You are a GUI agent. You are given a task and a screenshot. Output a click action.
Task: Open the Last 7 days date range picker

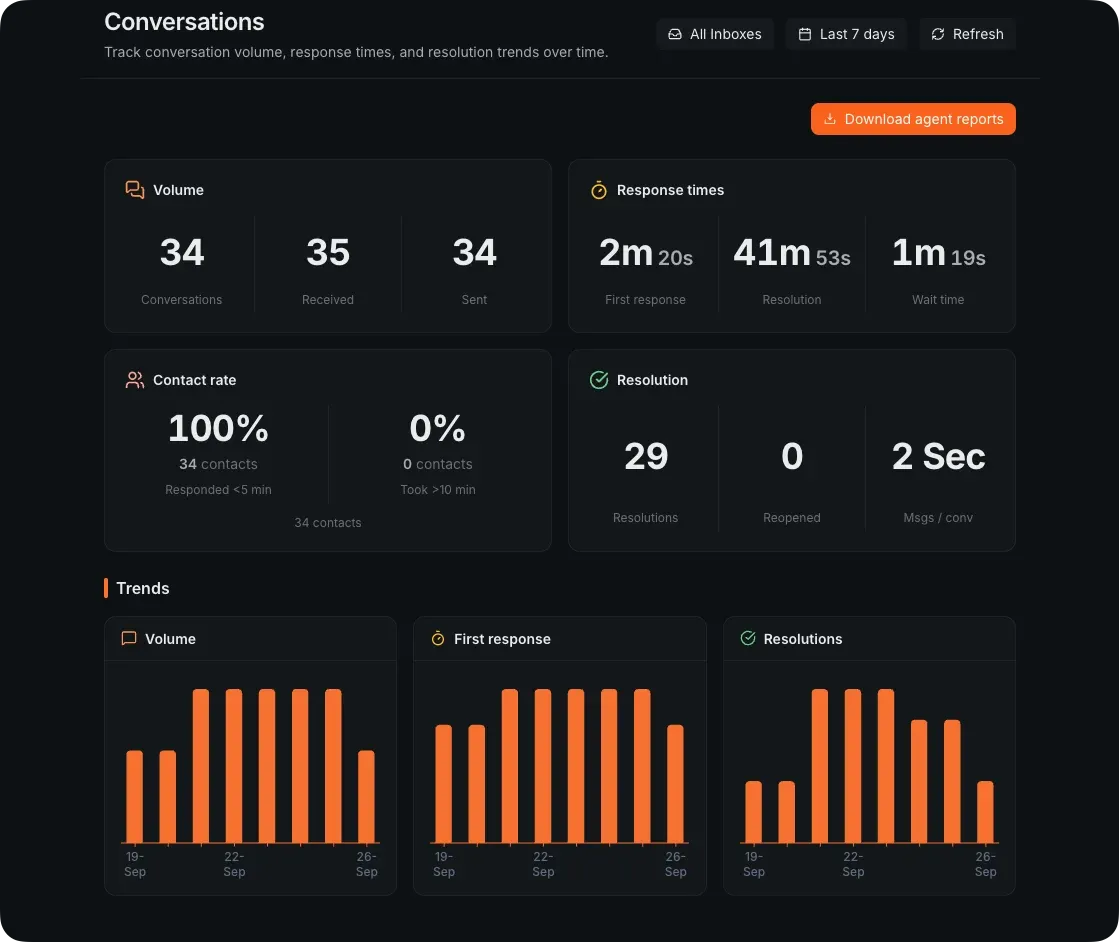coord(846,34)
